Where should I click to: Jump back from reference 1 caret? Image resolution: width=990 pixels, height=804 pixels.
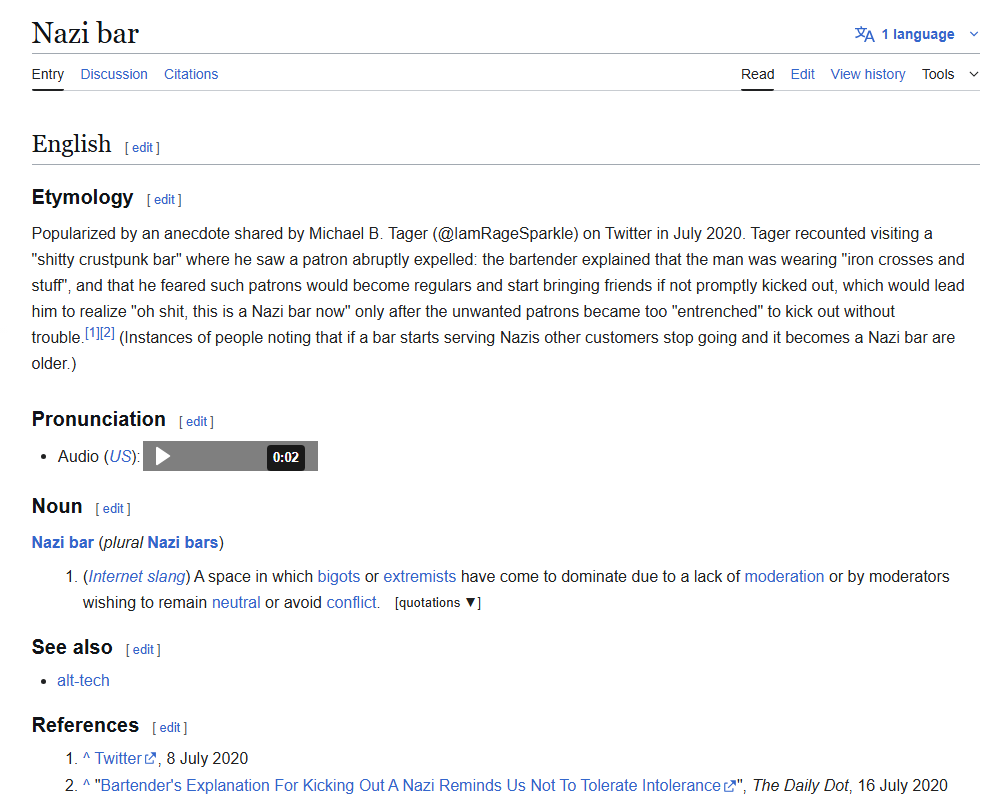pos(86,758)
